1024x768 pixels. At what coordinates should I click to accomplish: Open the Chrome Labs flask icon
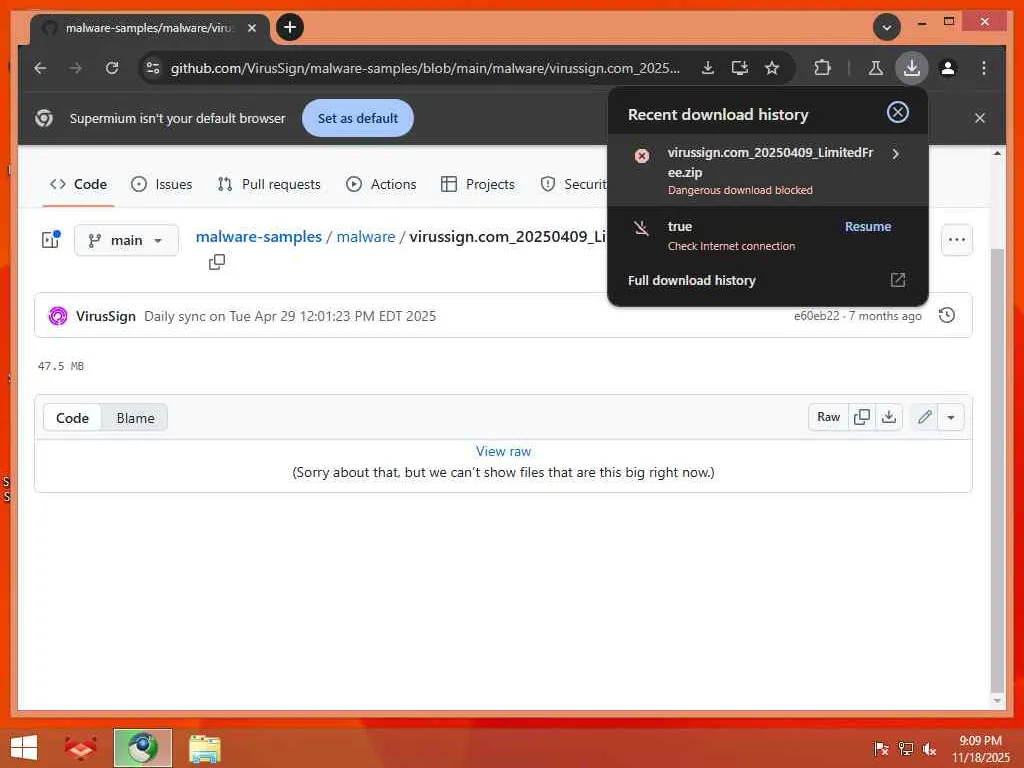tap(875, 68)
